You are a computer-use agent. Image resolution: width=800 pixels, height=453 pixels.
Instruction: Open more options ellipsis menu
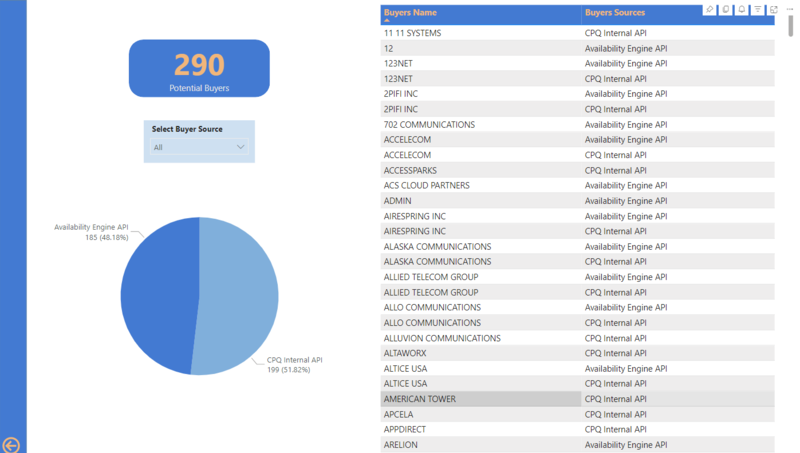[x=790, y=10]
